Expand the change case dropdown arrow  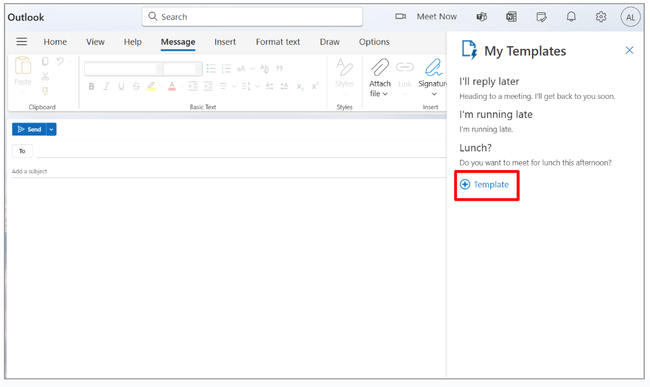[252, 69]
